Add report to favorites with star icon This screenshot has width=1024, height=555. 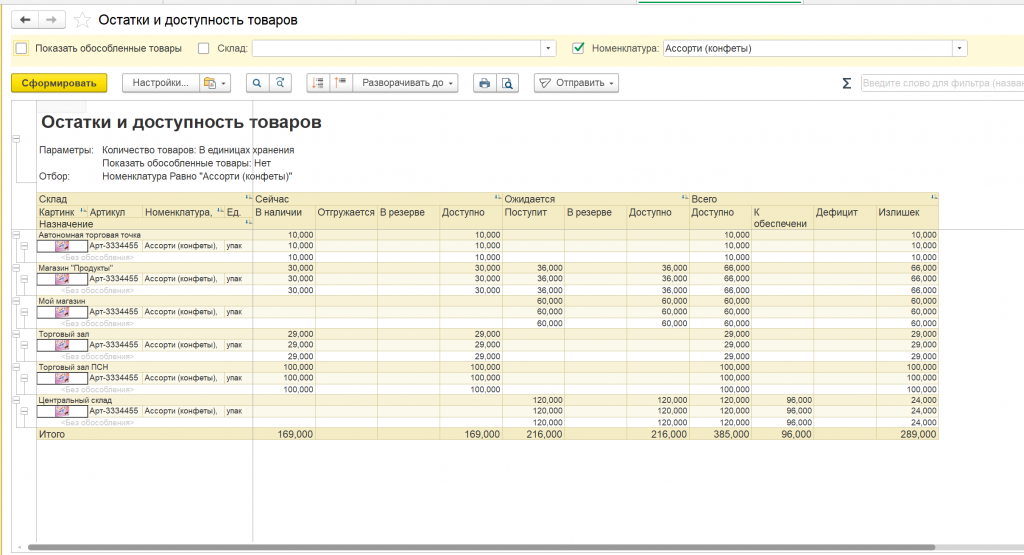click(82, 20)
